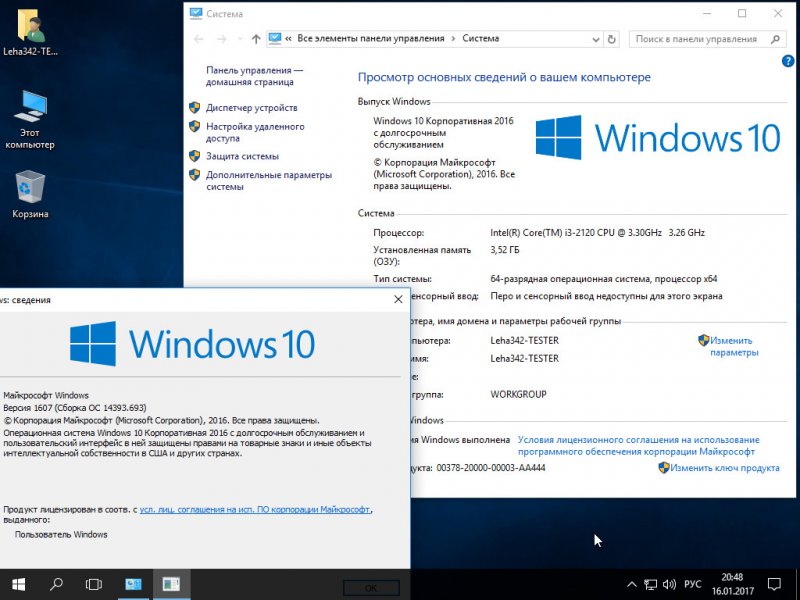
Task: Open Защита системы
Action: tap(242, 156)
